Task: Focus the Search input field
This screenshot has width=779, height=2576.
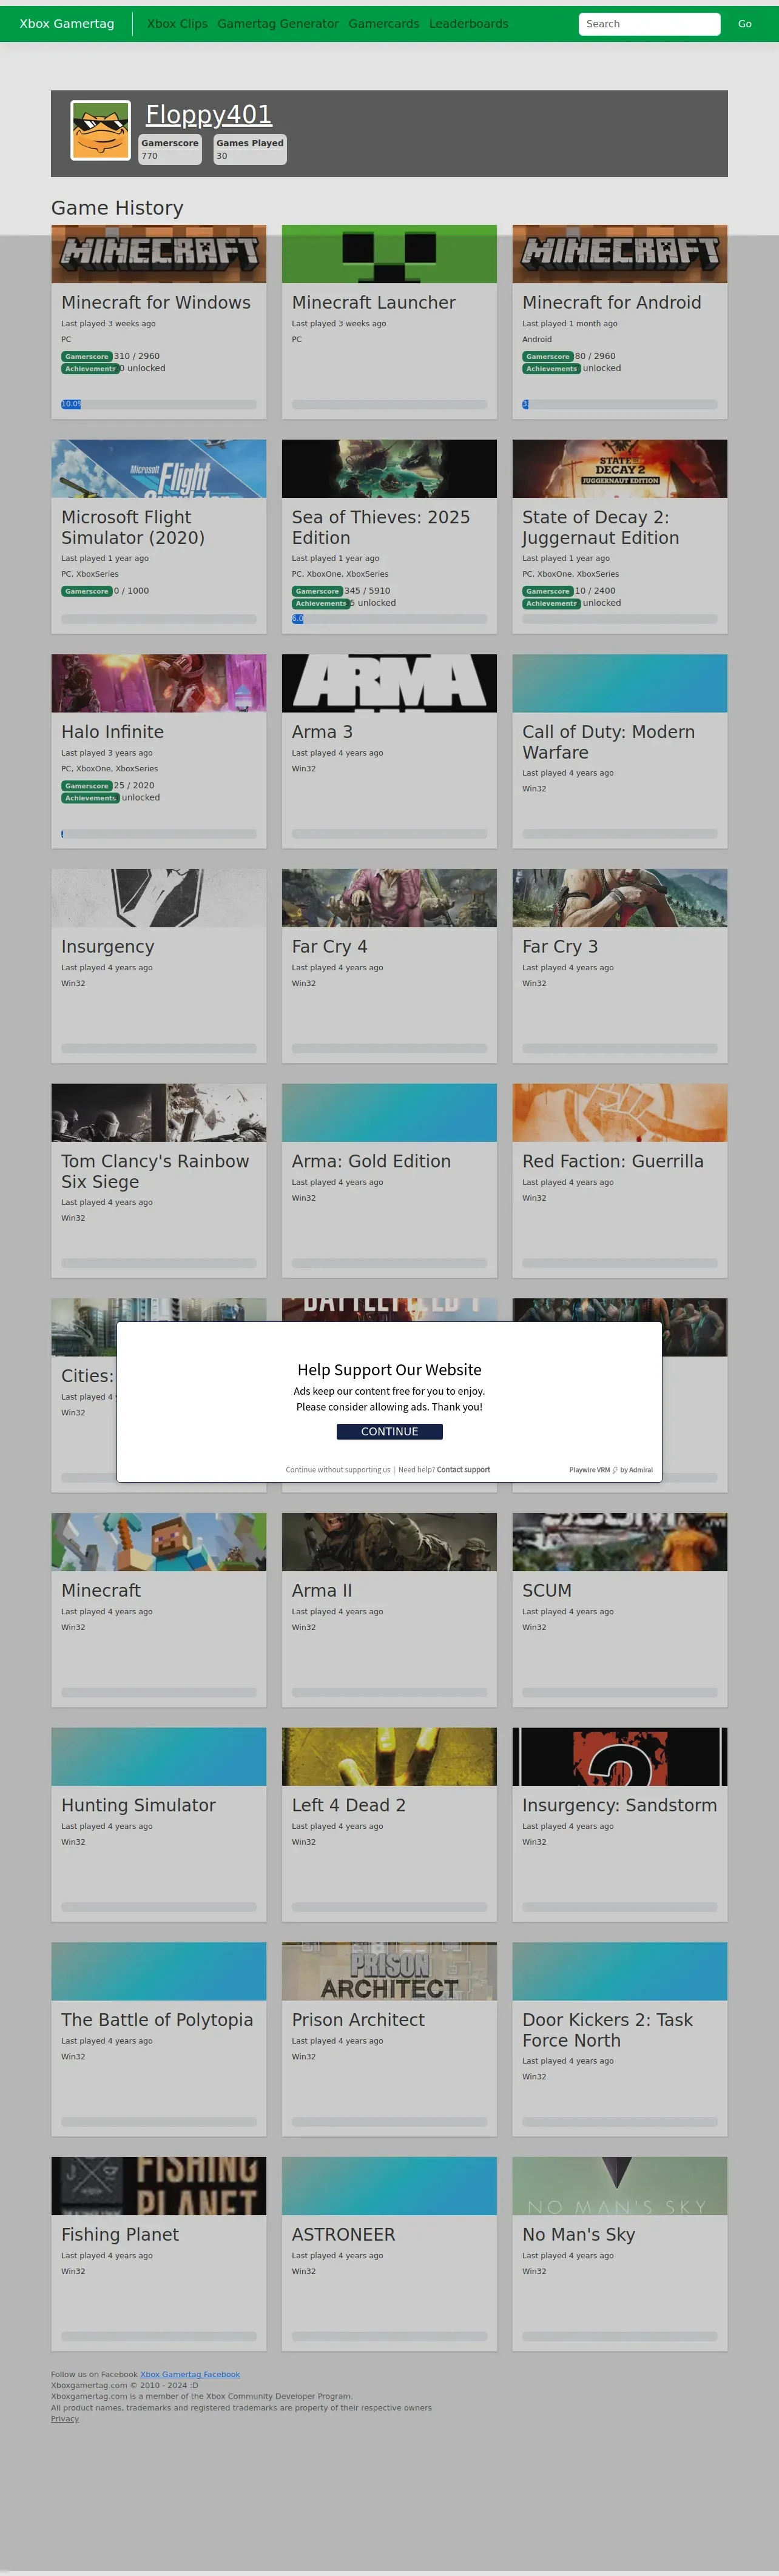Action: click(649, 24)
